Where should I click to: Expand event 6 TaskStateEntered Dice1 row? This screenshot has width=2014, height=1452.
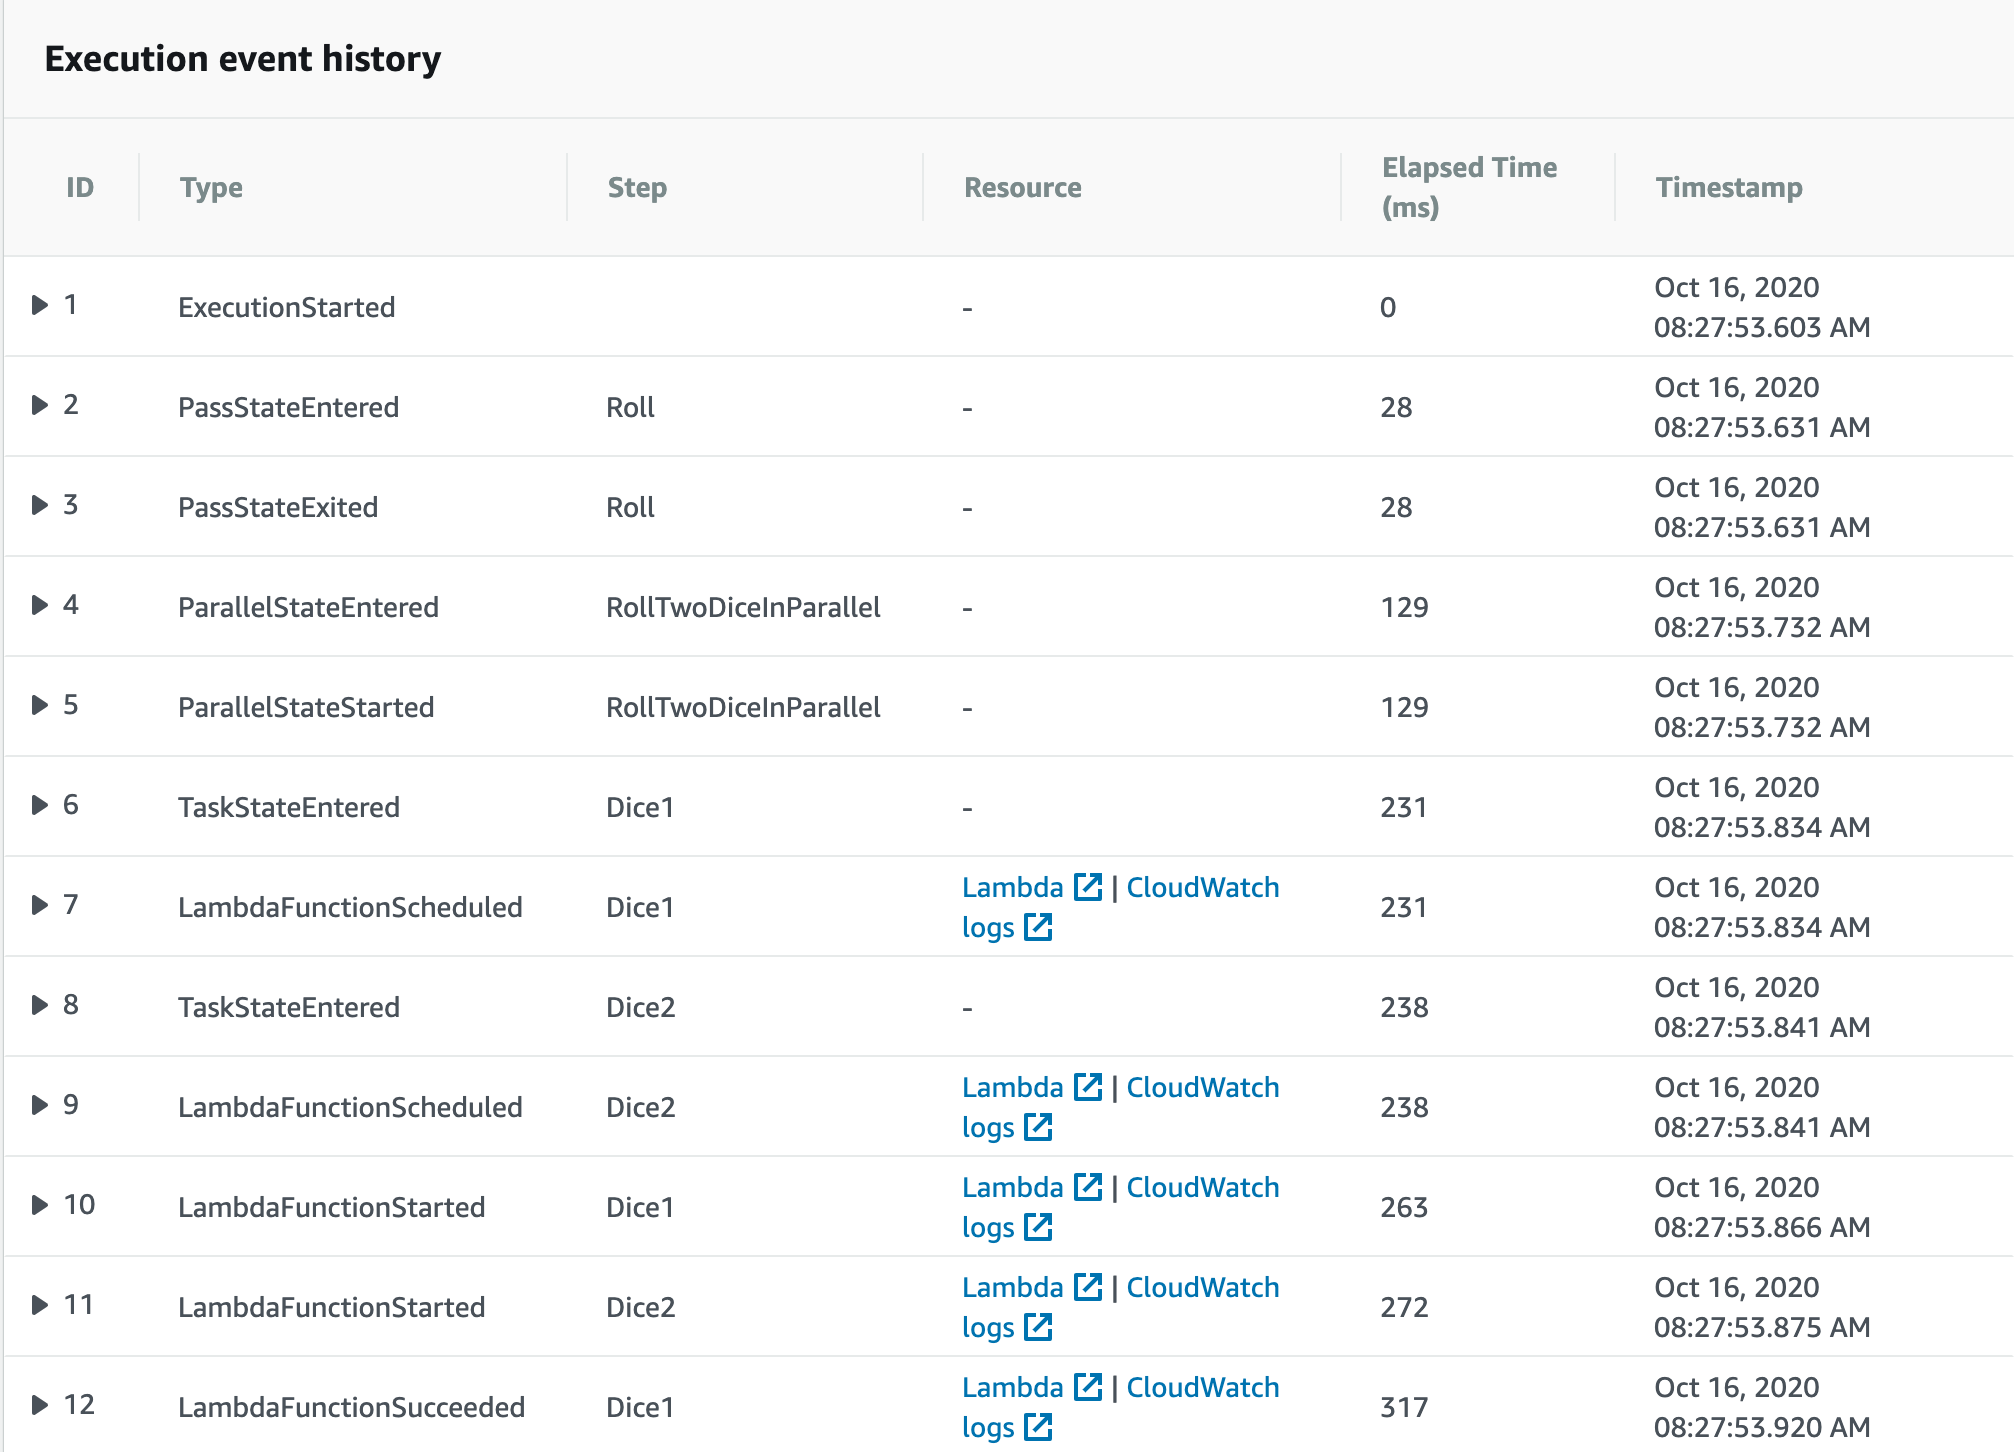tap(40, 805)
